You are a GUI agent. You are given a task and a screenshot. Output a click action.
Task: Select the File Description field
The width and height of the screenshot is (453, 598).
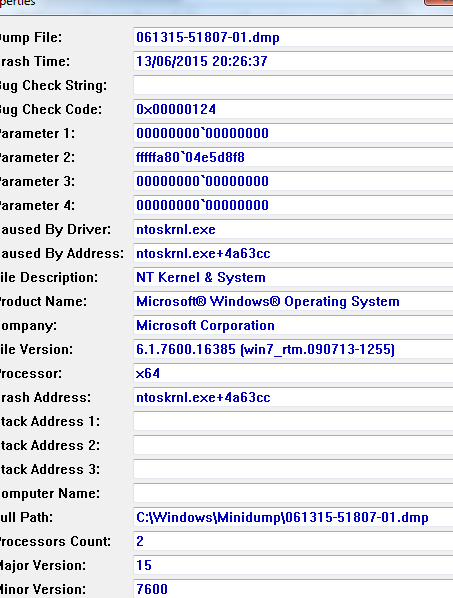(x=293, y=277)
